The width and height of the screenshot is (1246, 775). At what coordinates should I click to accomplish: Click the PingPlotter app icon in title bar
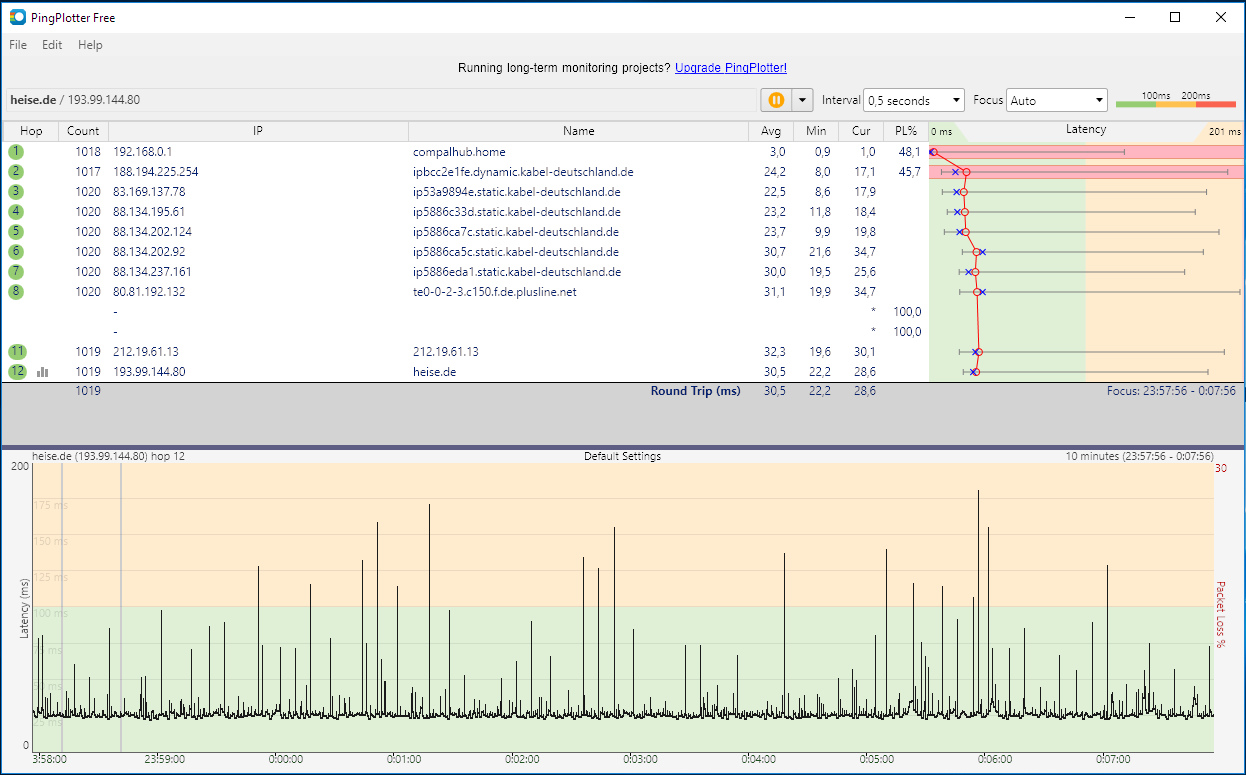[17, 16]
